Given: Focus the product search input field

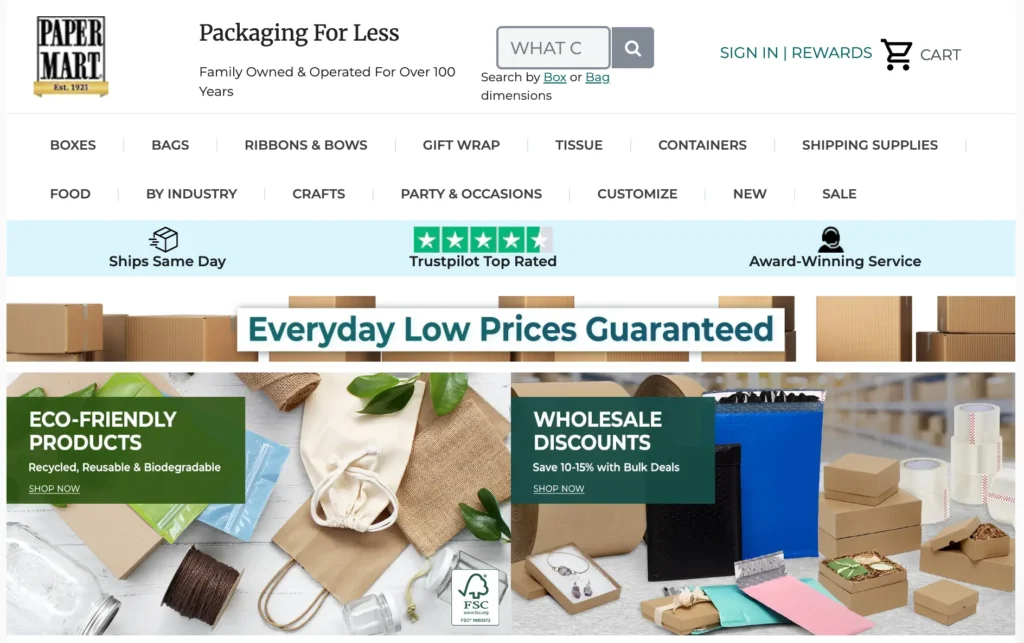Looking at the screenshot, I should 553,48.
